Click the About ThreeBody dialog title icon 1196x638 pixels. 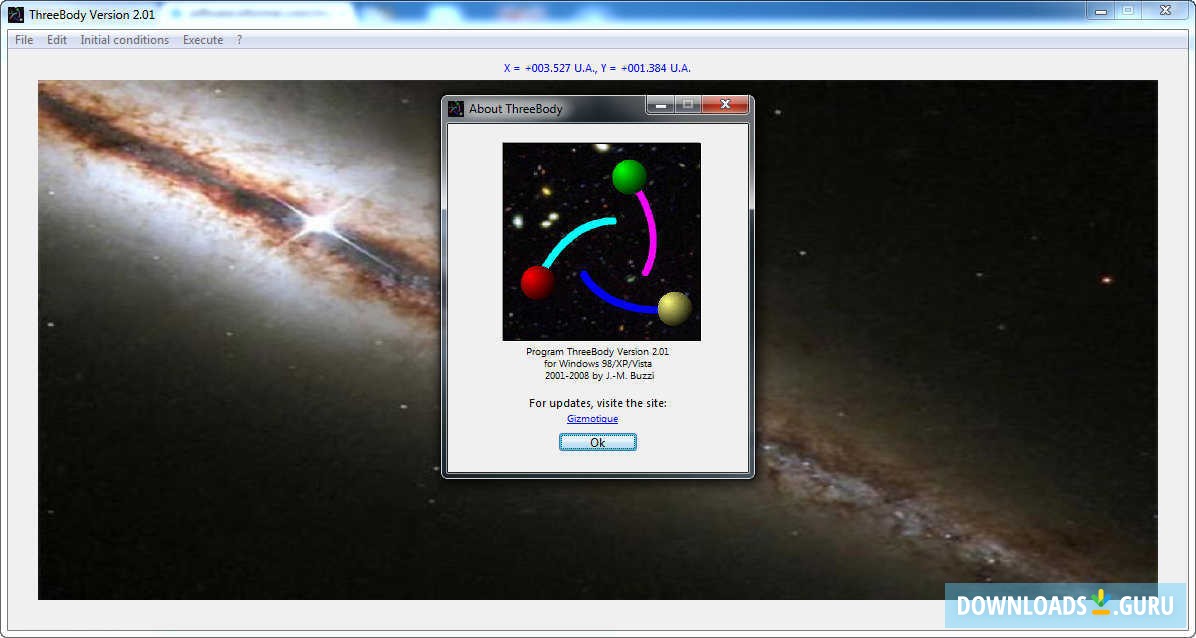455,108
